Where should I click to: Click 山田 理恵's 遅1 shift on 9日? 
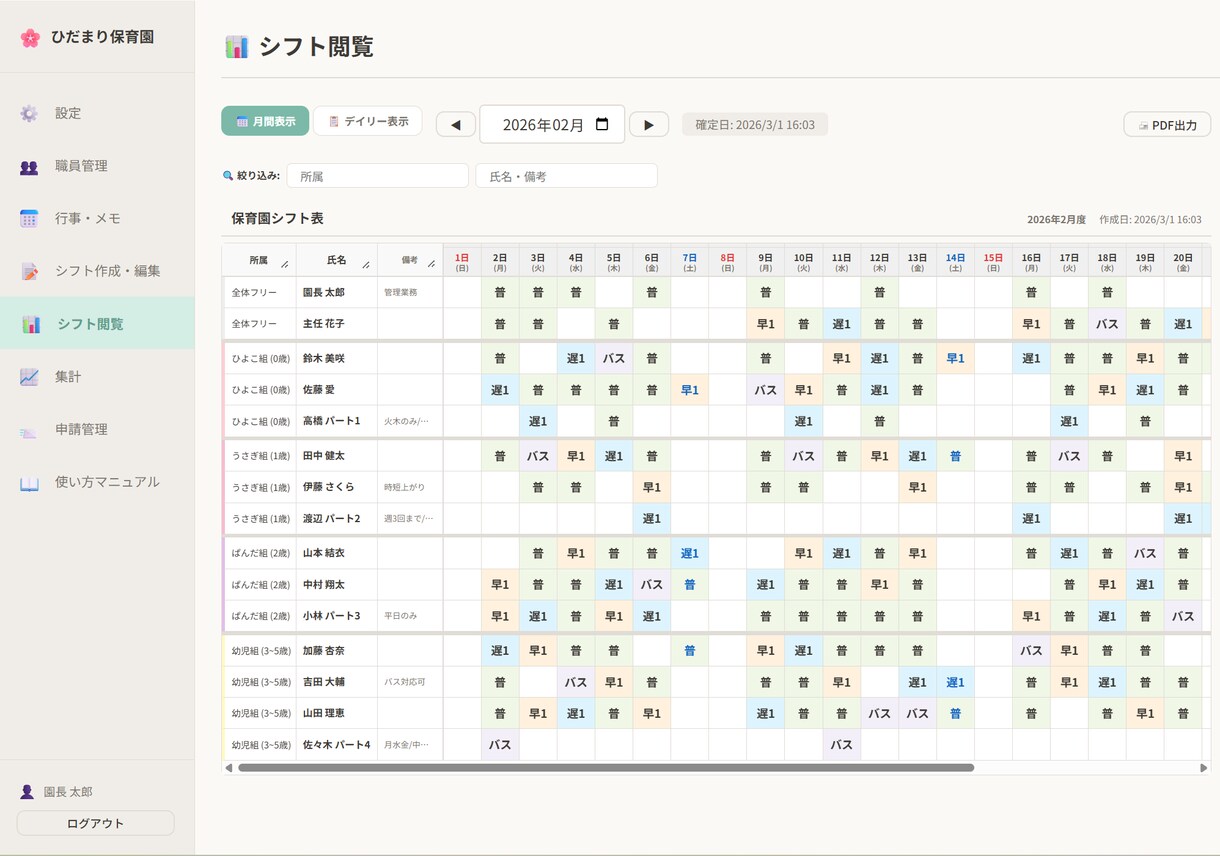pyautogui.click(x=766, y=714)
